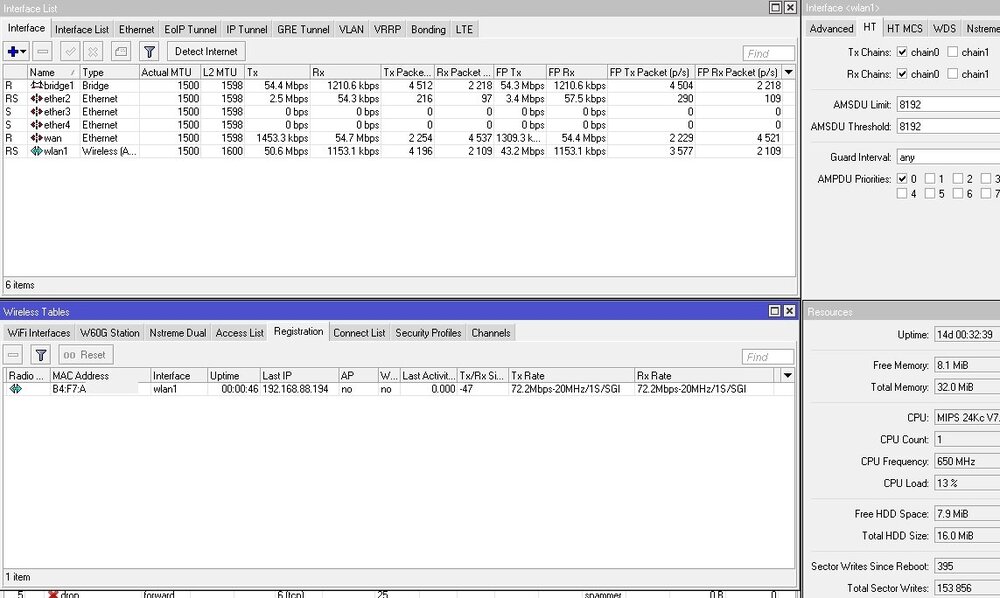The image size is (1000, 598).
Task: Toggle AMPDU Priorities 1 checkbox
Action: [931, 179]
